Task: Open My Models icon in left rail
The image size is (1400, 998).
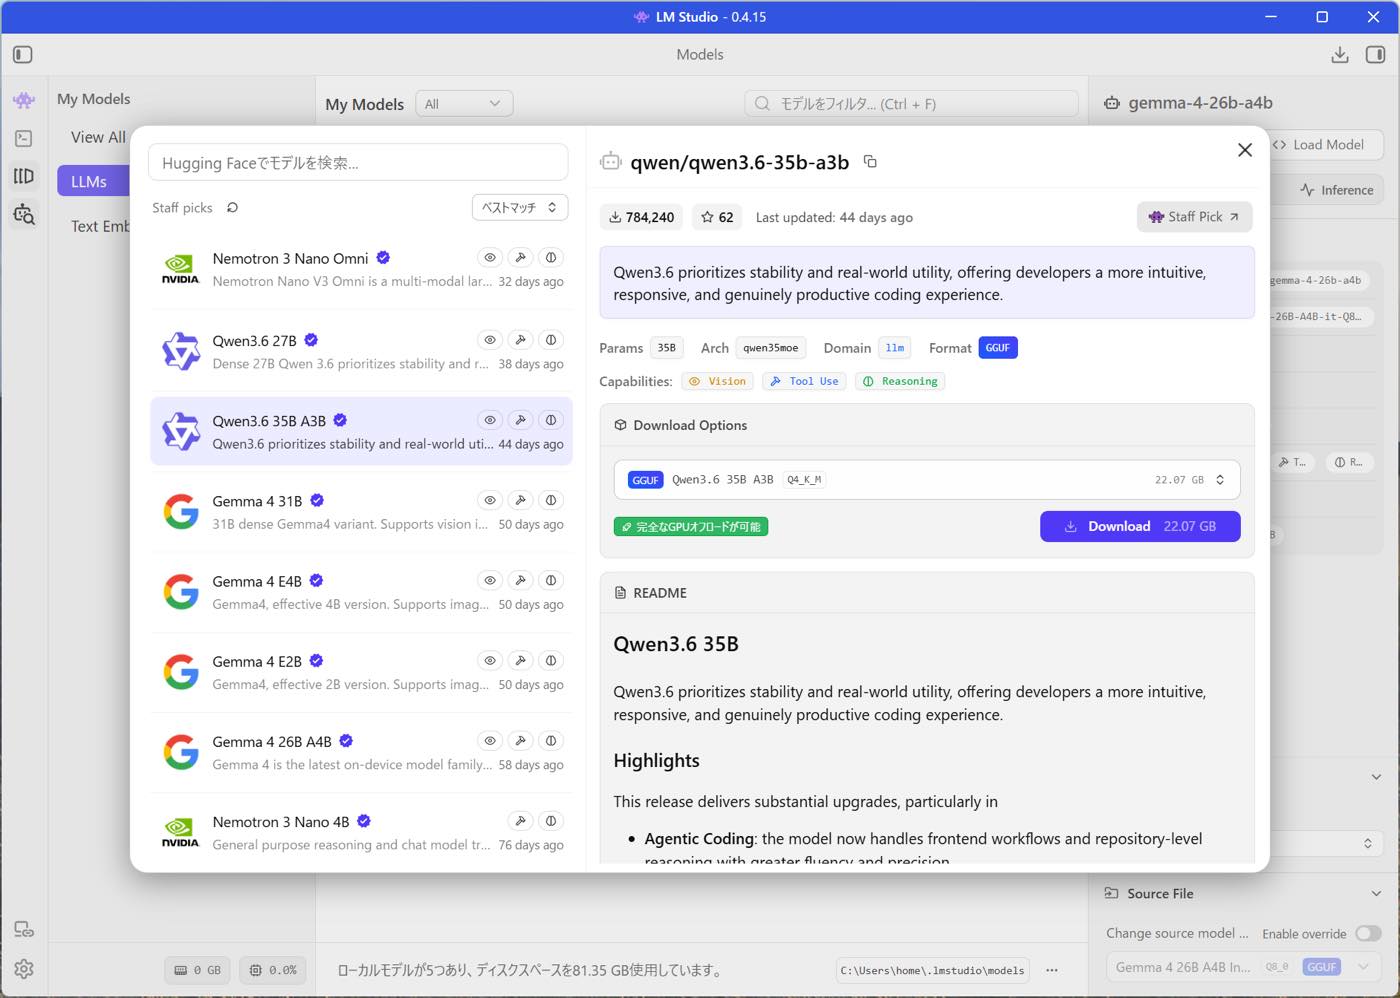Action: (x=24, y=176)
